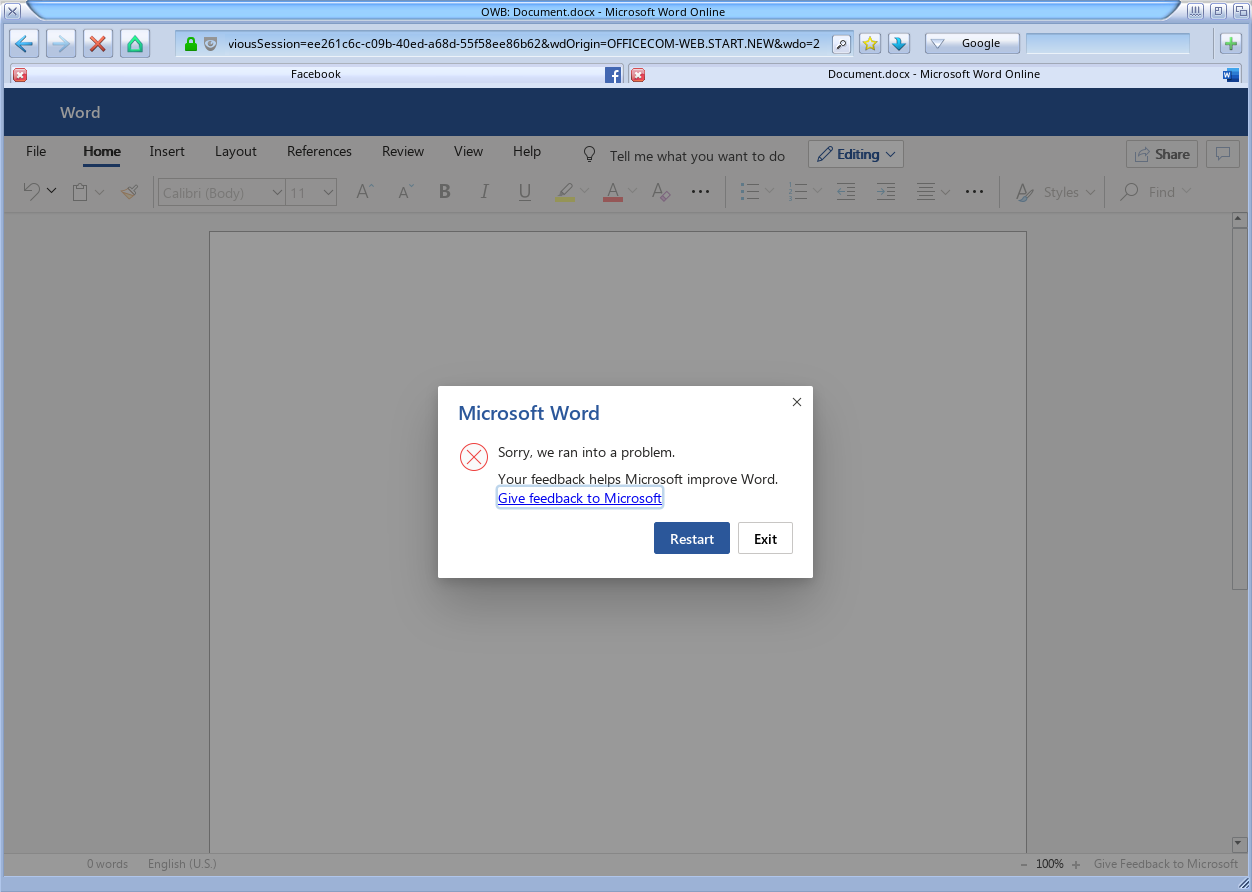Toggle Underline formatting
Image resolution: width=1252 pixels, height=892 pixels.
point(525,192)
